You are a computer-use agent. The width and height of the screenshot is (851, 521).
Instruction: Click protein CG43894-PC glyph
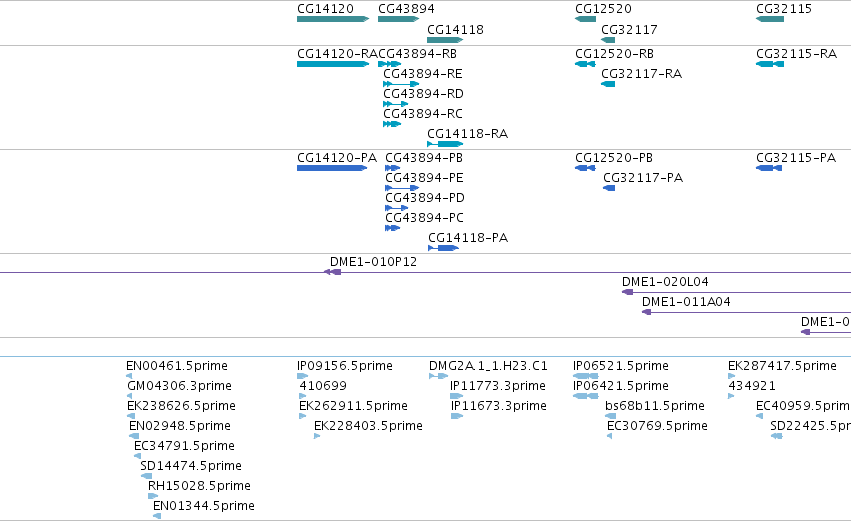point(392,228)
